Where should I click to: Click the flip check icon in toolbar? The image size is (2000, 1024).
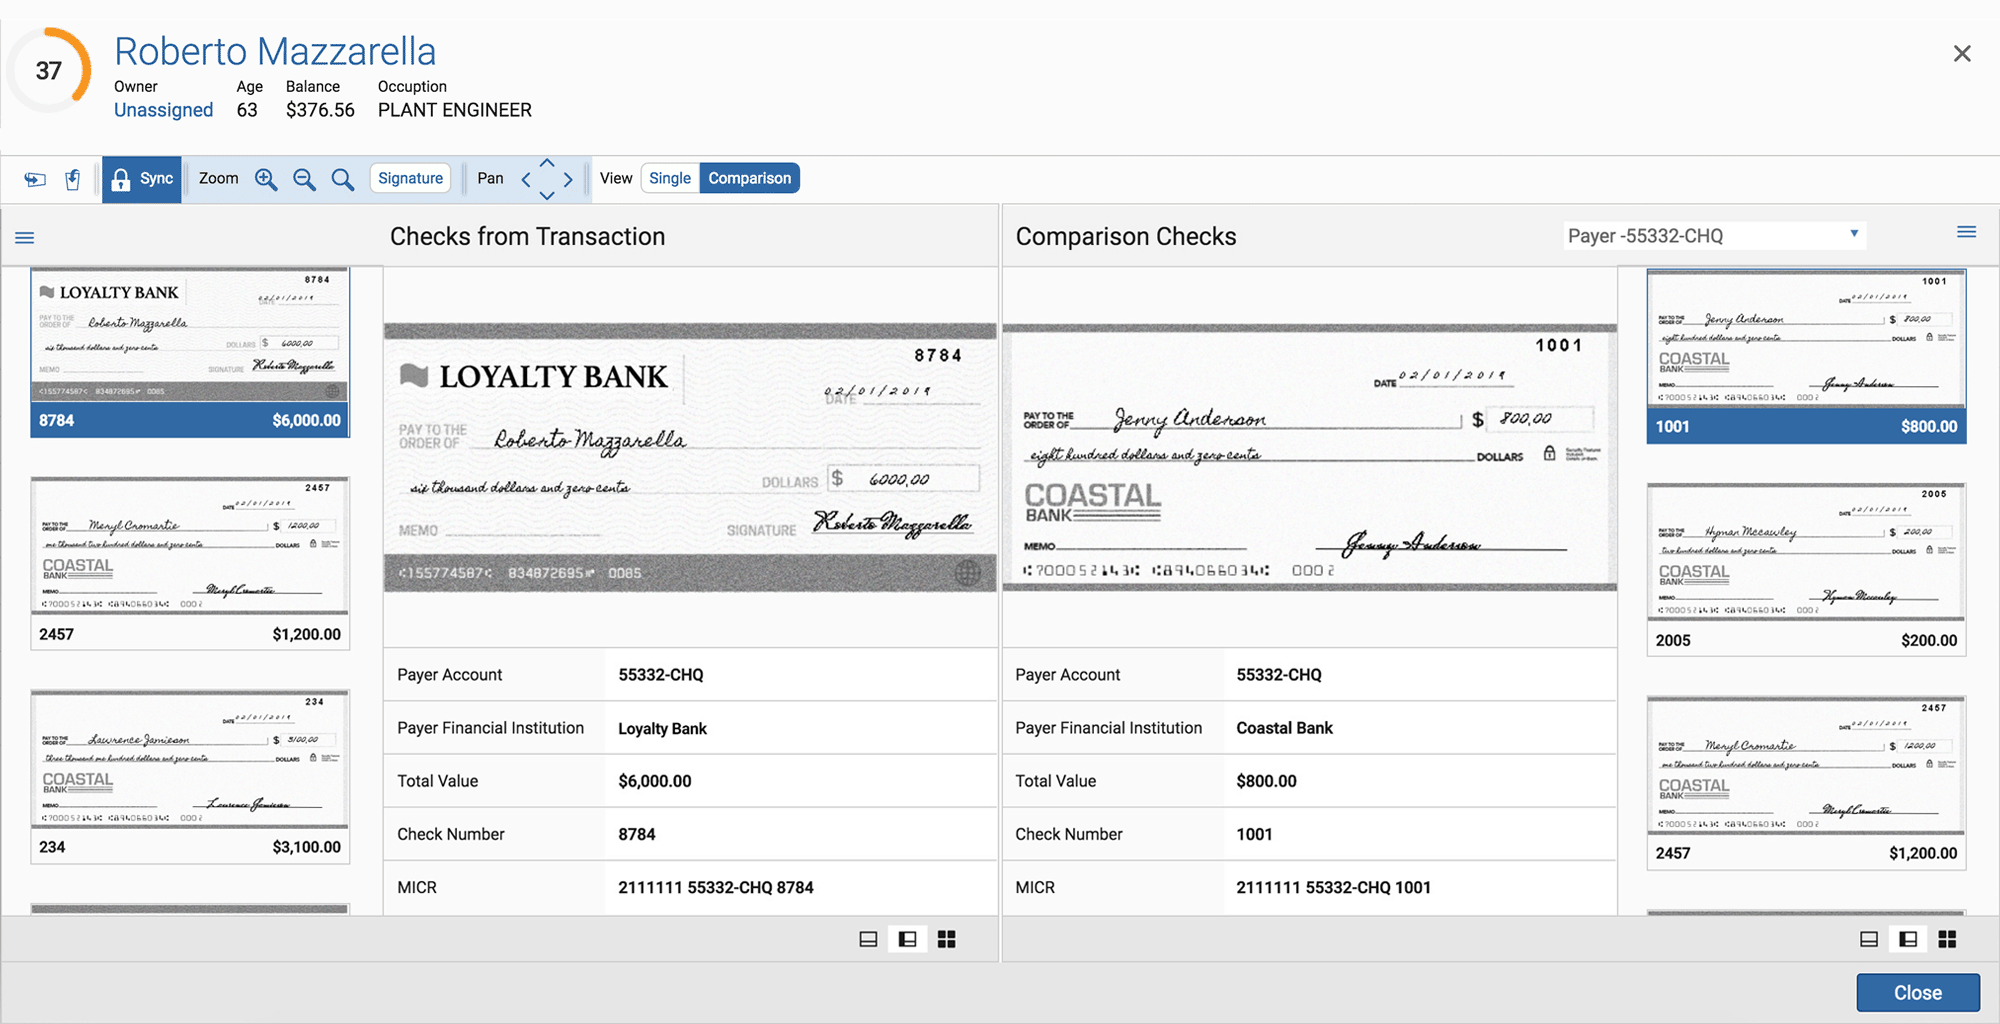pos(35,179)
